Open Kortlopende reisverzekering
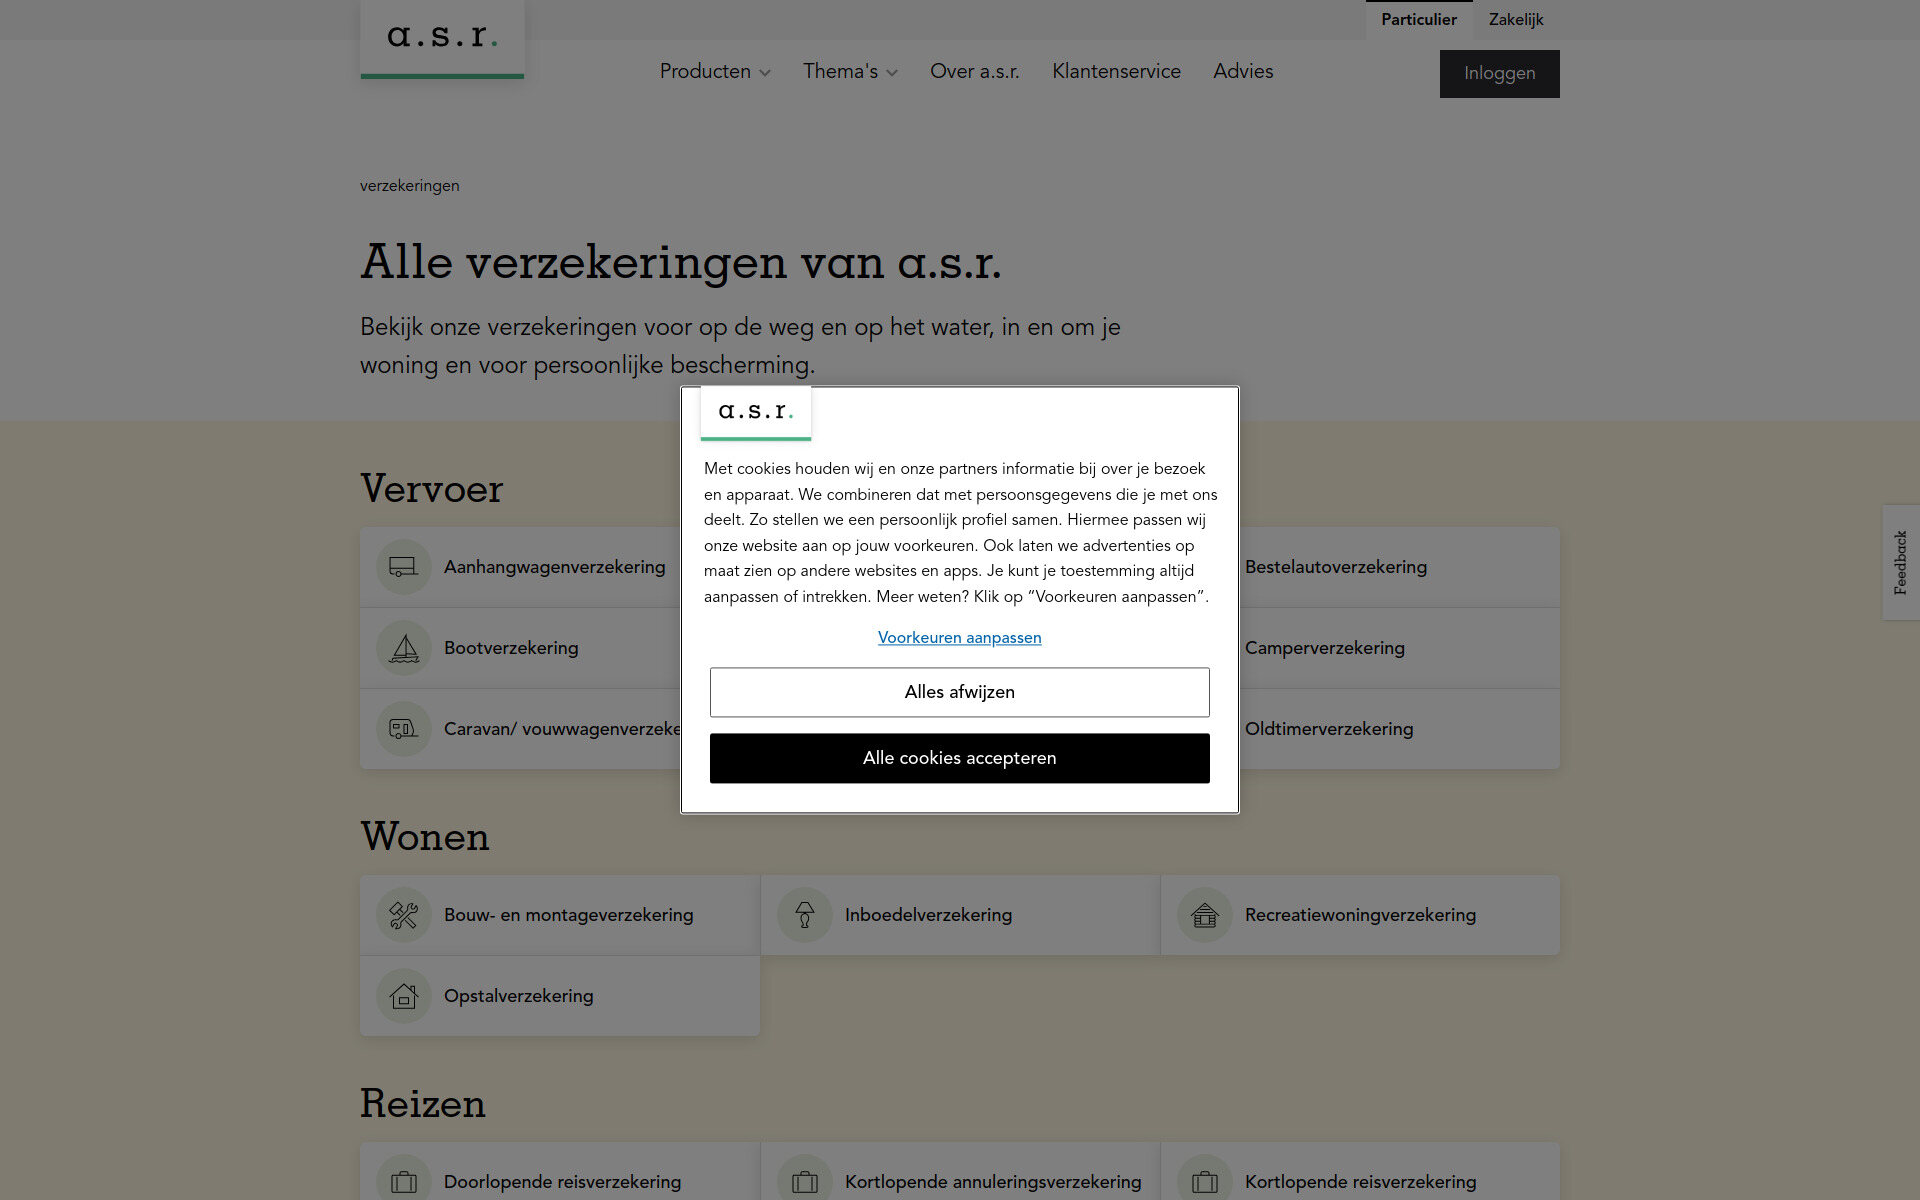 [x=1361, y=1172]
